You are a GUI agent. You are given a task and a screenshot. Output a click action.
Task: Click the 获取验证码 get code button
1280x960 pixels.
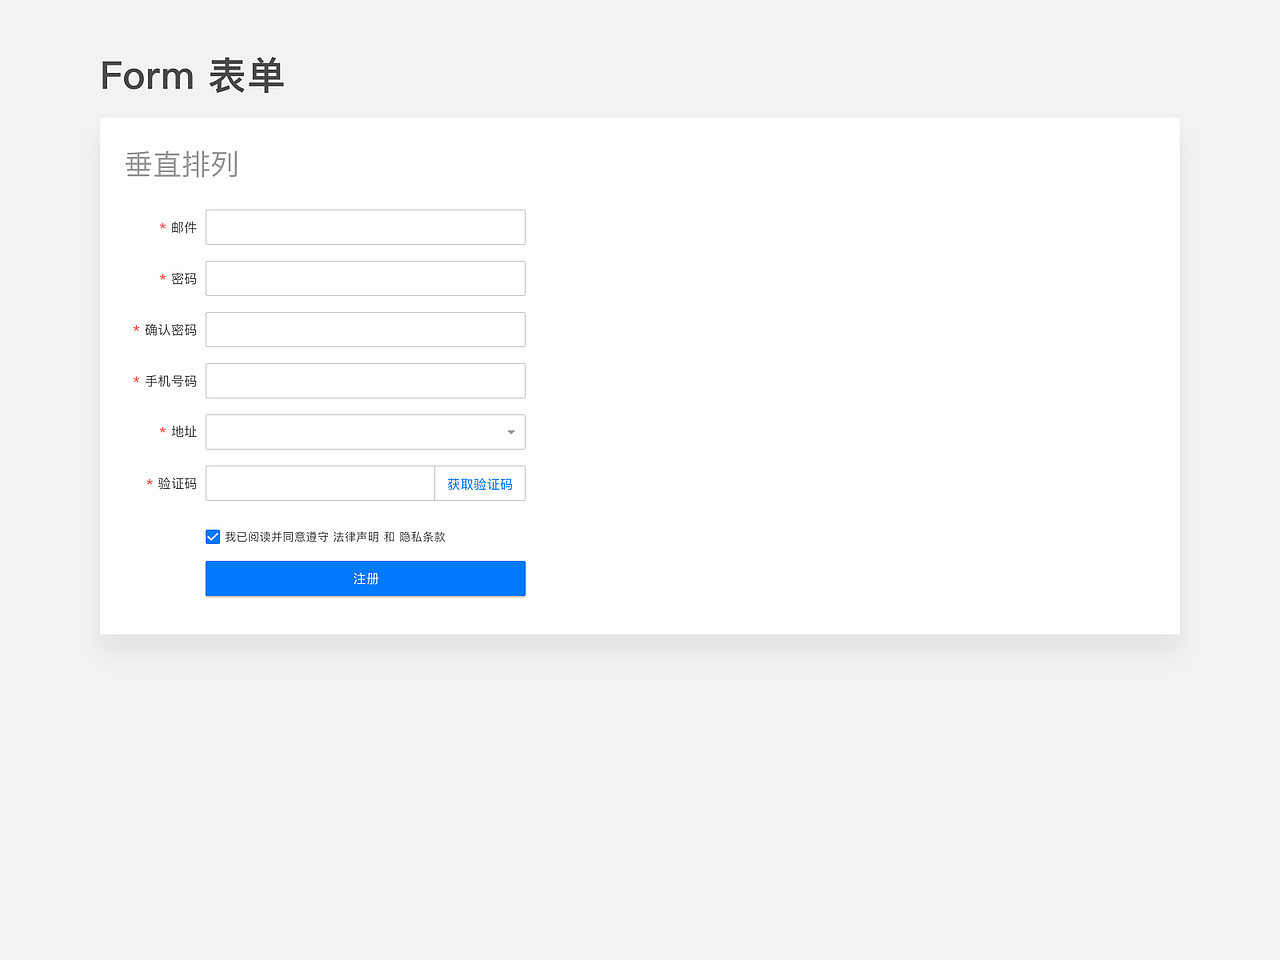(479, 483)
